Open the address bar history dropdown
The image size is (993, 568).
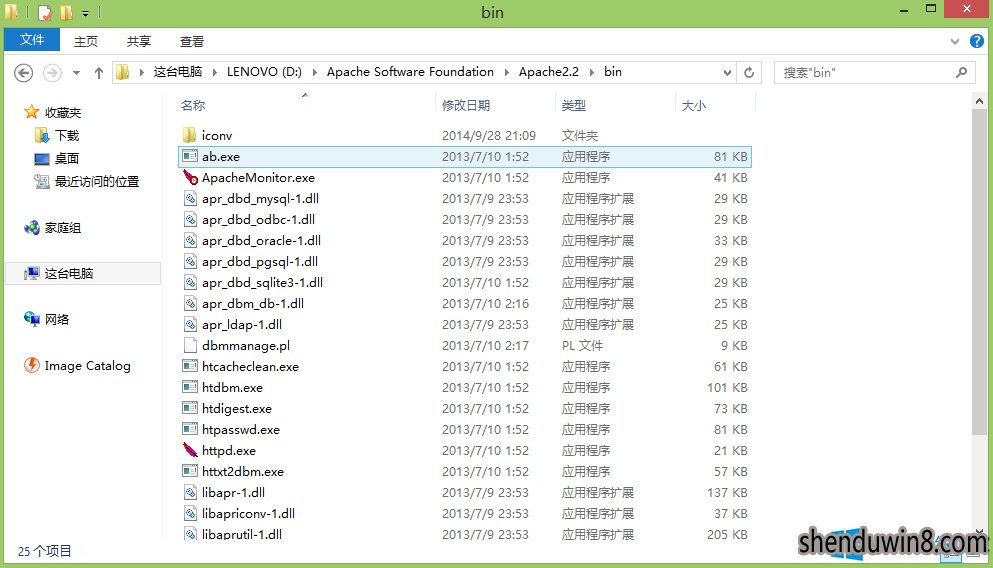727,72
